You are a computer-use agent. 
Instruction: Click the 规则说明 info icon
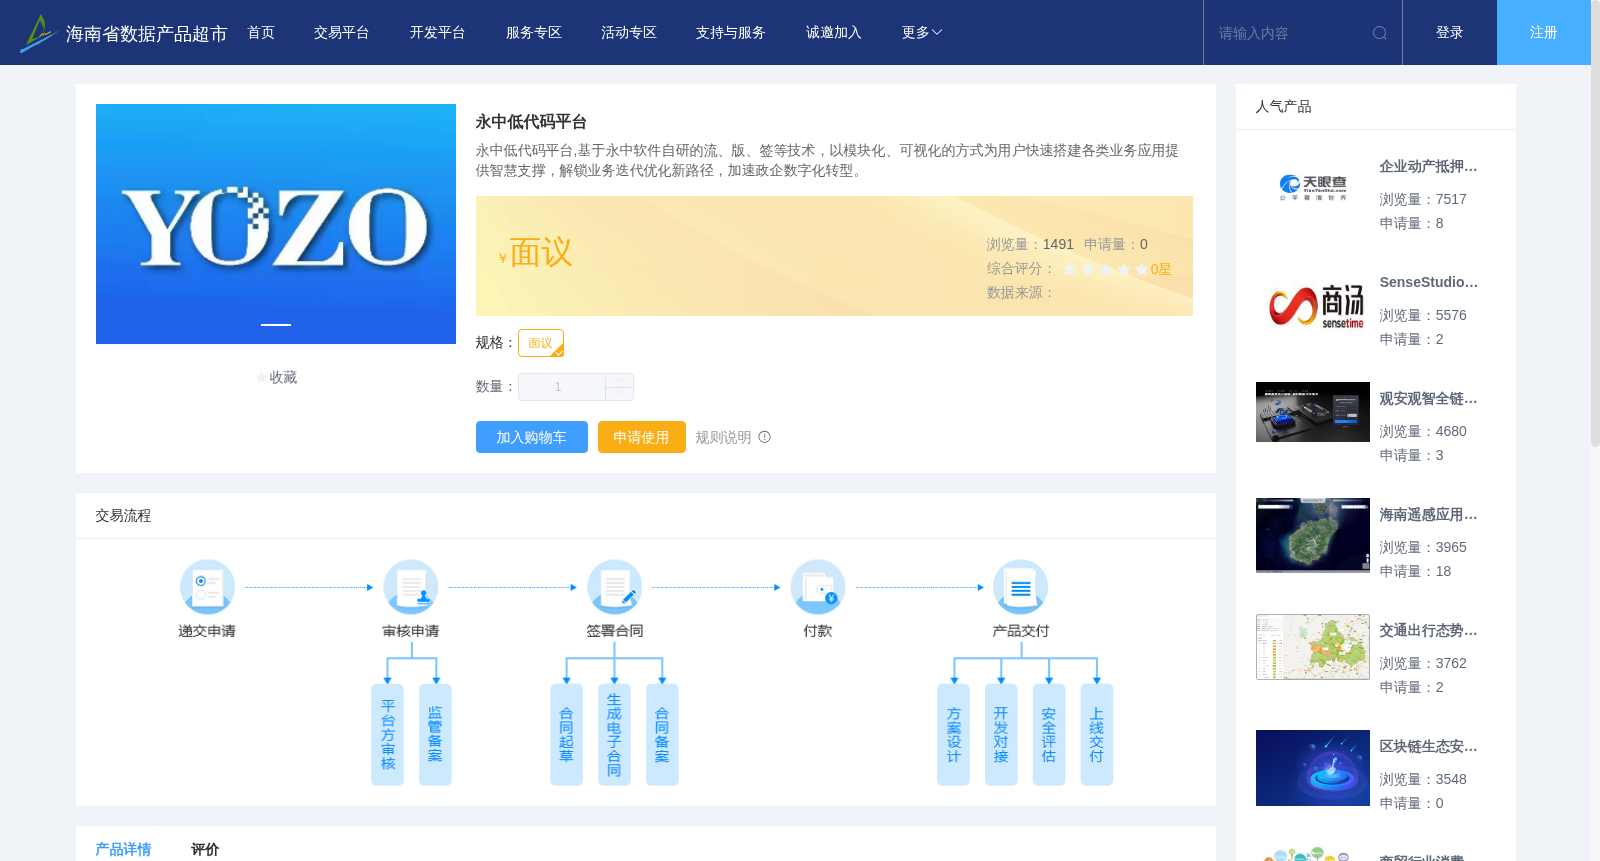point(765,437)
